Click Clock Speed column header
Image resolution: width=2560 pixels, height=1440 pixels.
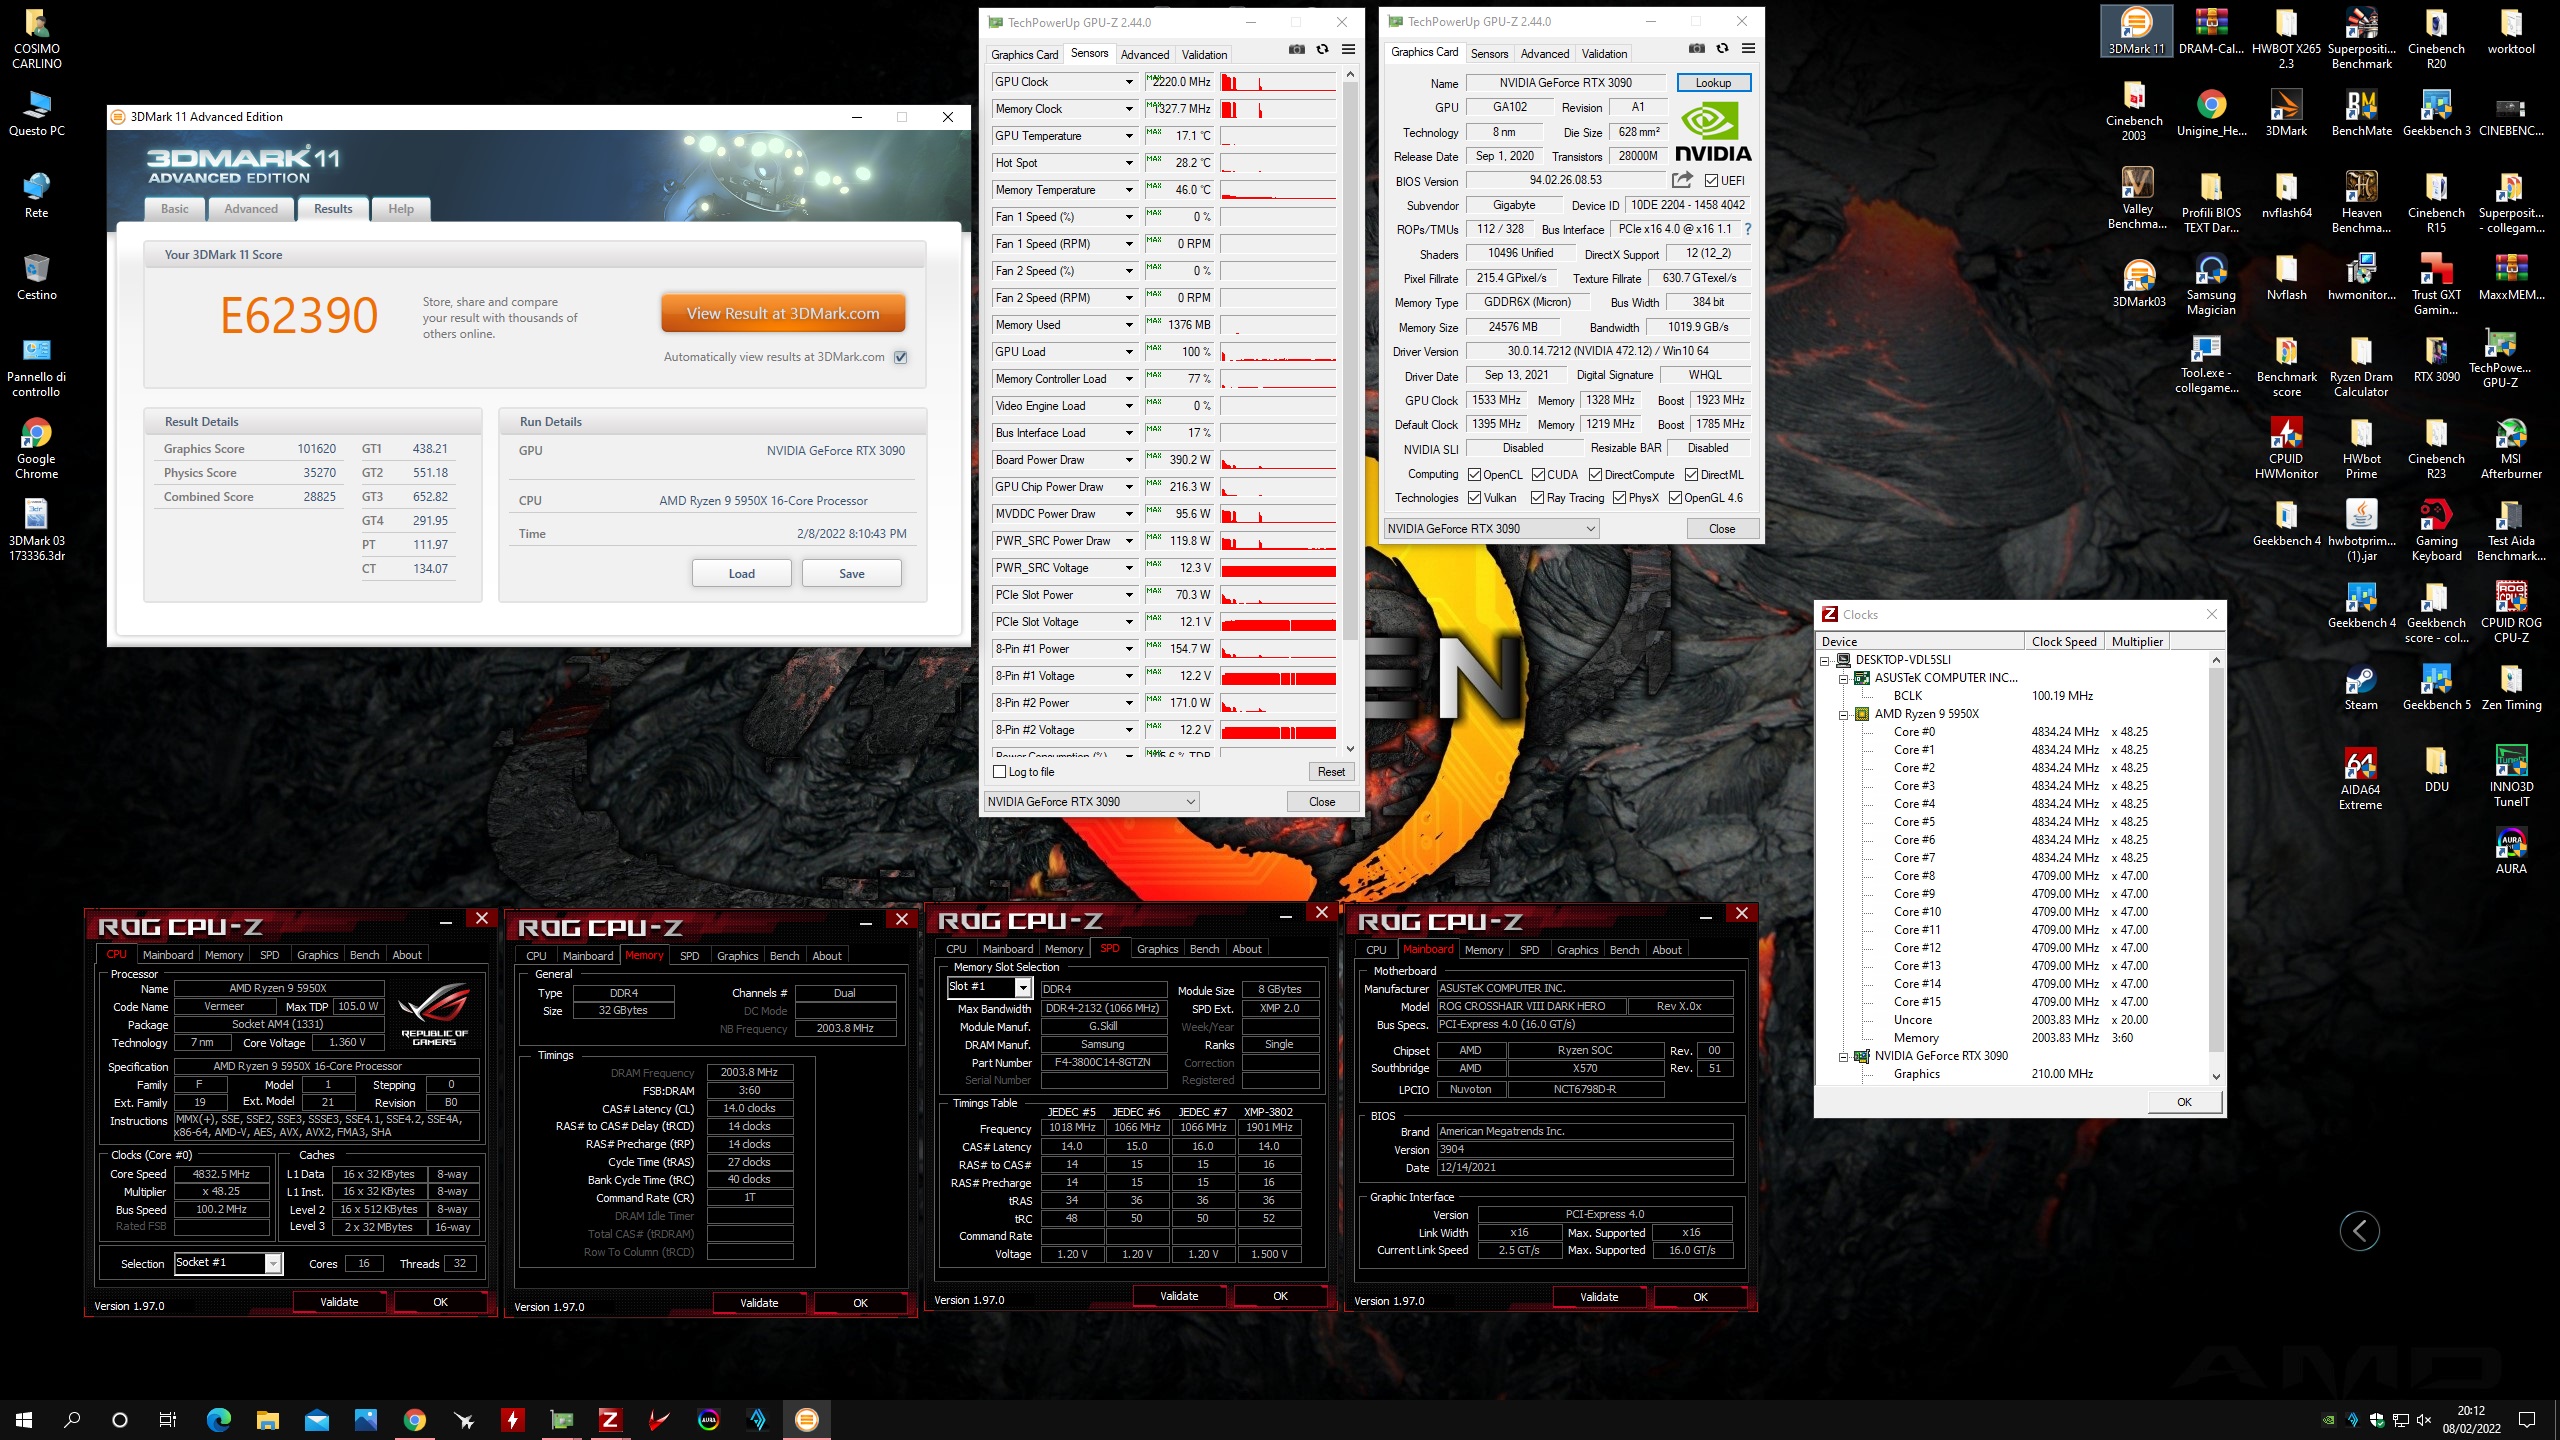[x=2064, y=642]
